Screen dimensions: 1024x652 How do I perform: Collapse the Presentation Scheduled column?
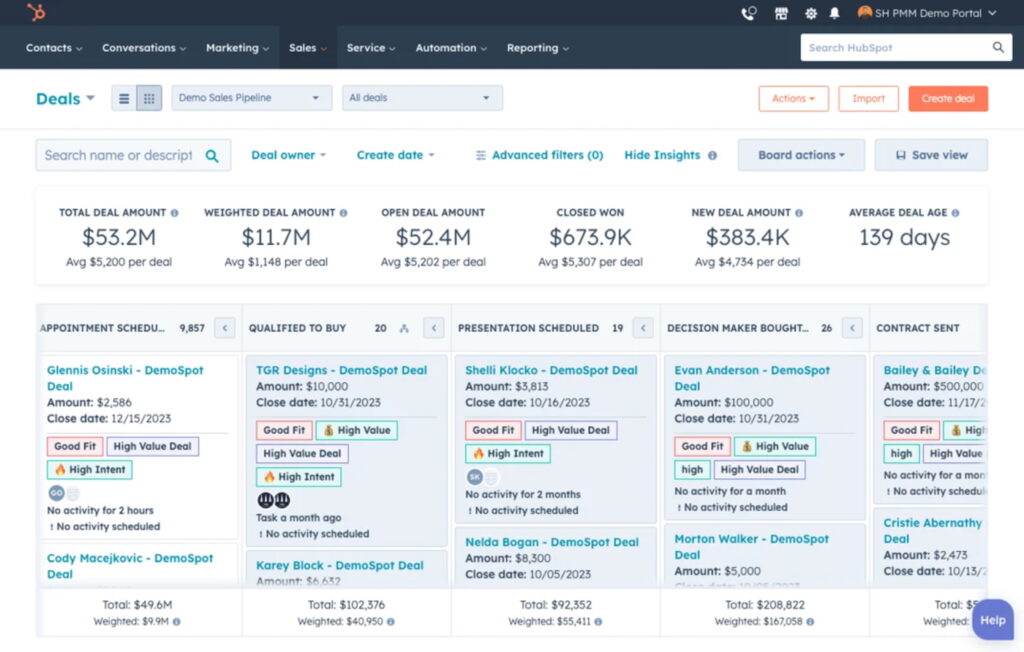[643, 328]
